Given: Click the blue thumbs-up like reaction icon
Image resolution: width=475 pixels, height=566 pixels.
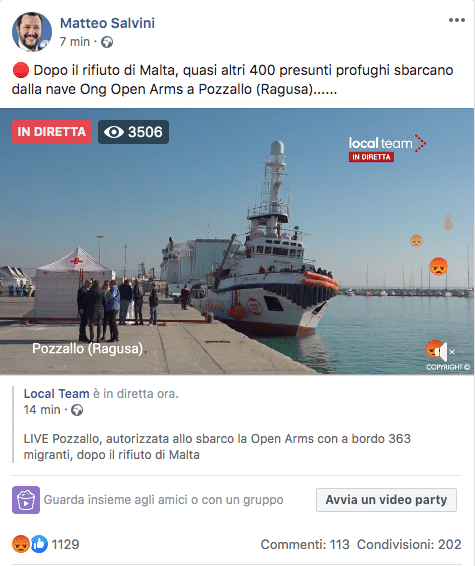Looking at the screenshot, I should pyautogui.click(x=39, y=544).
